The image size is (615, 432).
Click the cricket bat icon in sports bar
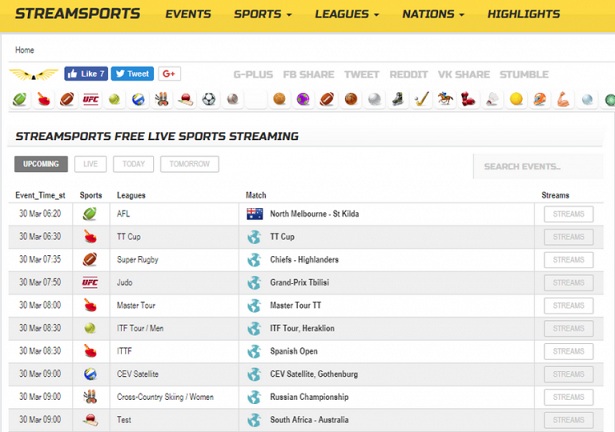(185, 99)
